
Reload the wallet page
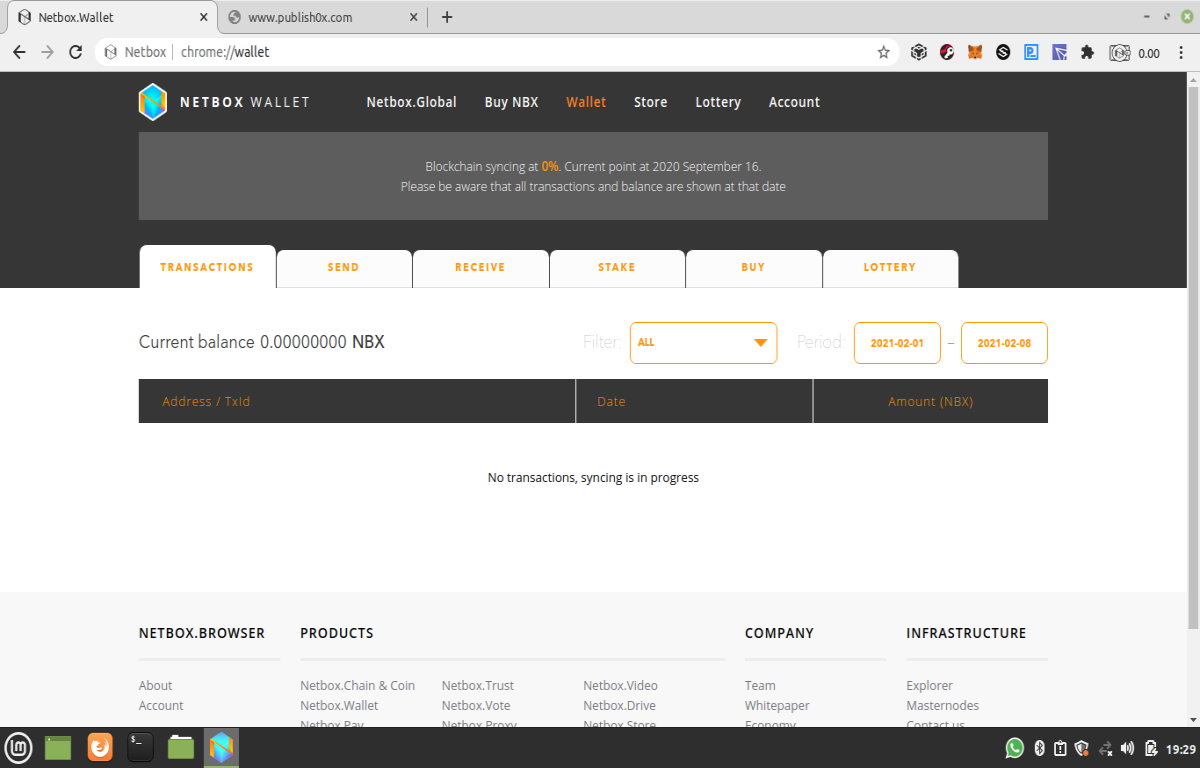tap(75, 52)
